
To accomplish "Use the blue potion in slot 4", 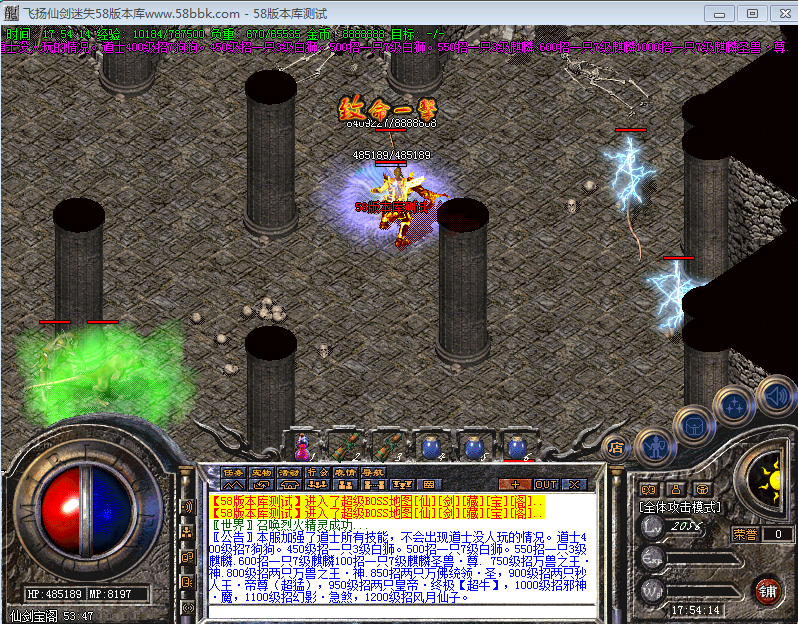I will [432, 448].
